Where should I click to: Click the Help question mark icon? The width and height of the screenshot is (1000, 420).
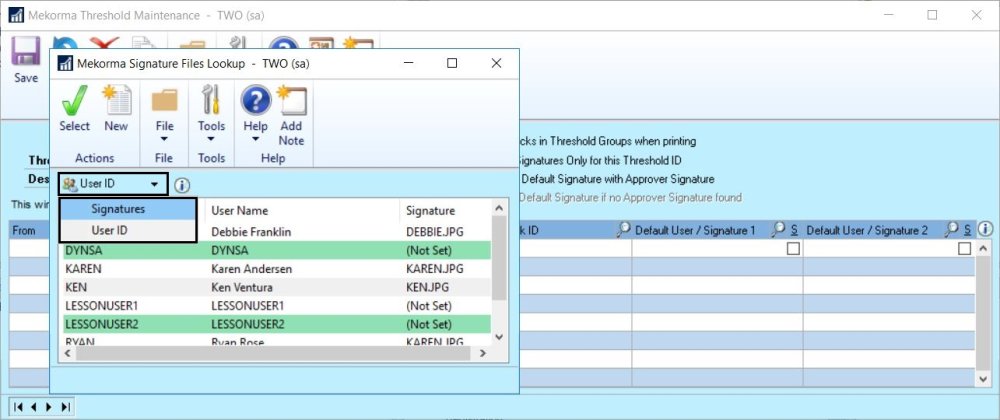point(255,101)
